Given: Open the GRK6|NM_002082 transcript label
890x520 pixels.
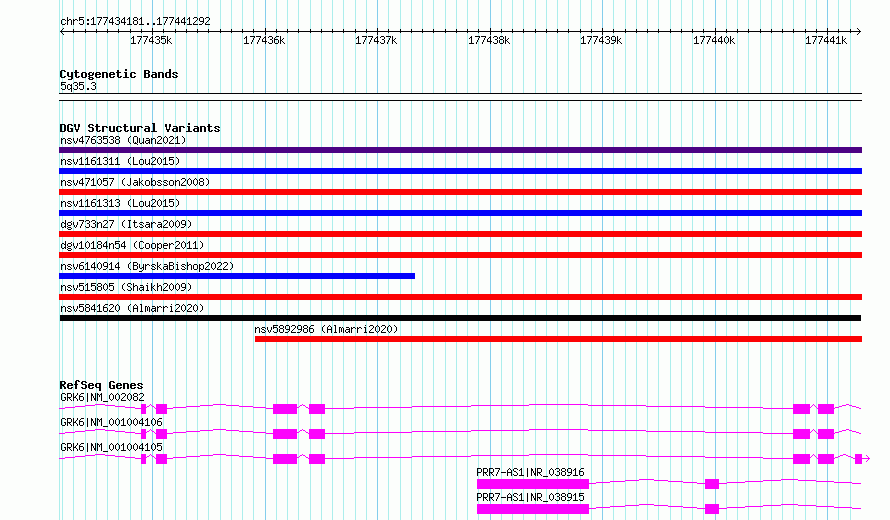Looking at the screenshot, I should pos(102,397).
